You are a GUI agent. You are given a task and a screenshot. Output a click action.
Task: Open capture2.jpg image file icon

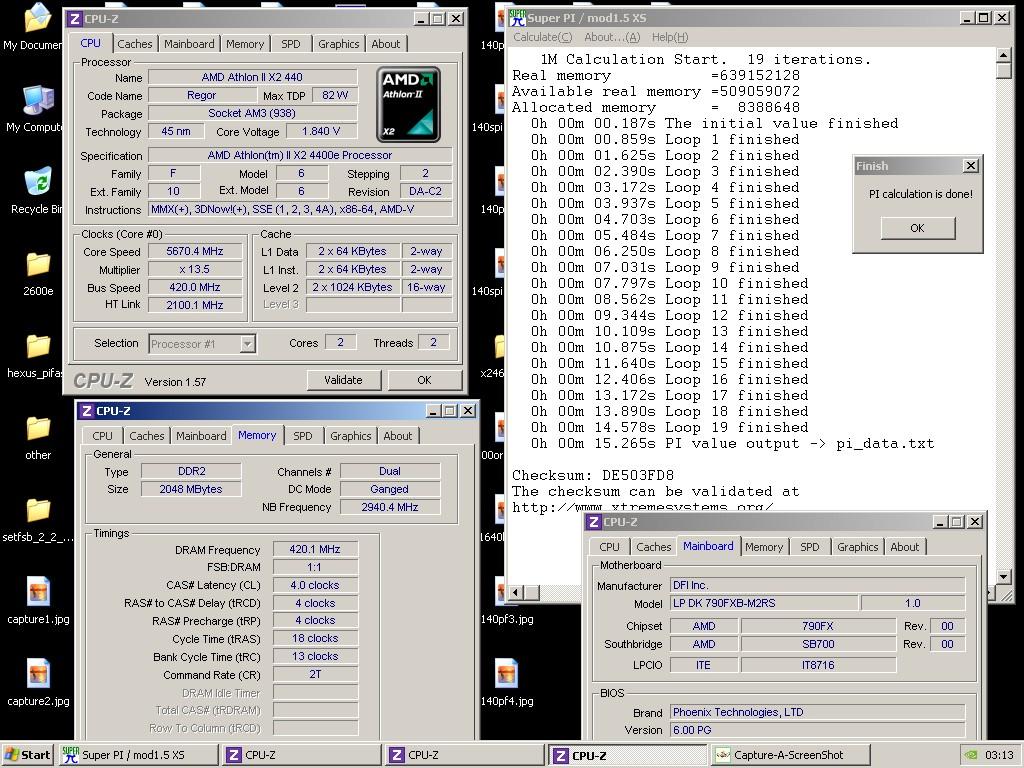tap(38, 673)
